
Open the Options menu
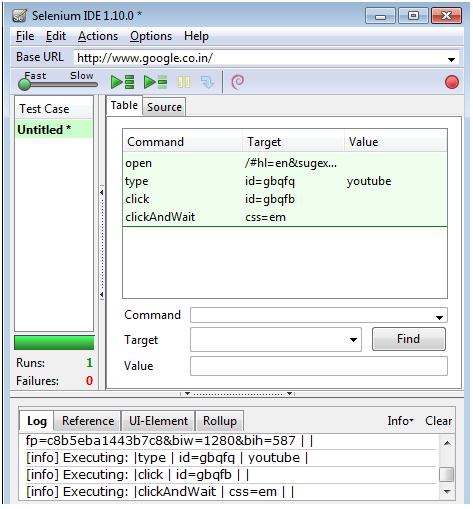point(151,36)
